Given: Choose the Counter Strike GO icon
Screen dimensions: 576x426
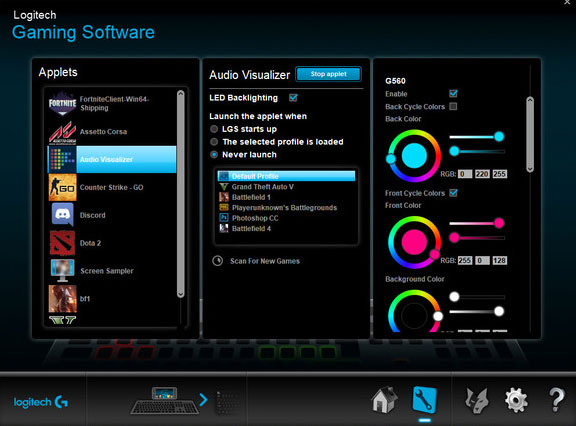Looking at the screenshot, I should [62, 187].
